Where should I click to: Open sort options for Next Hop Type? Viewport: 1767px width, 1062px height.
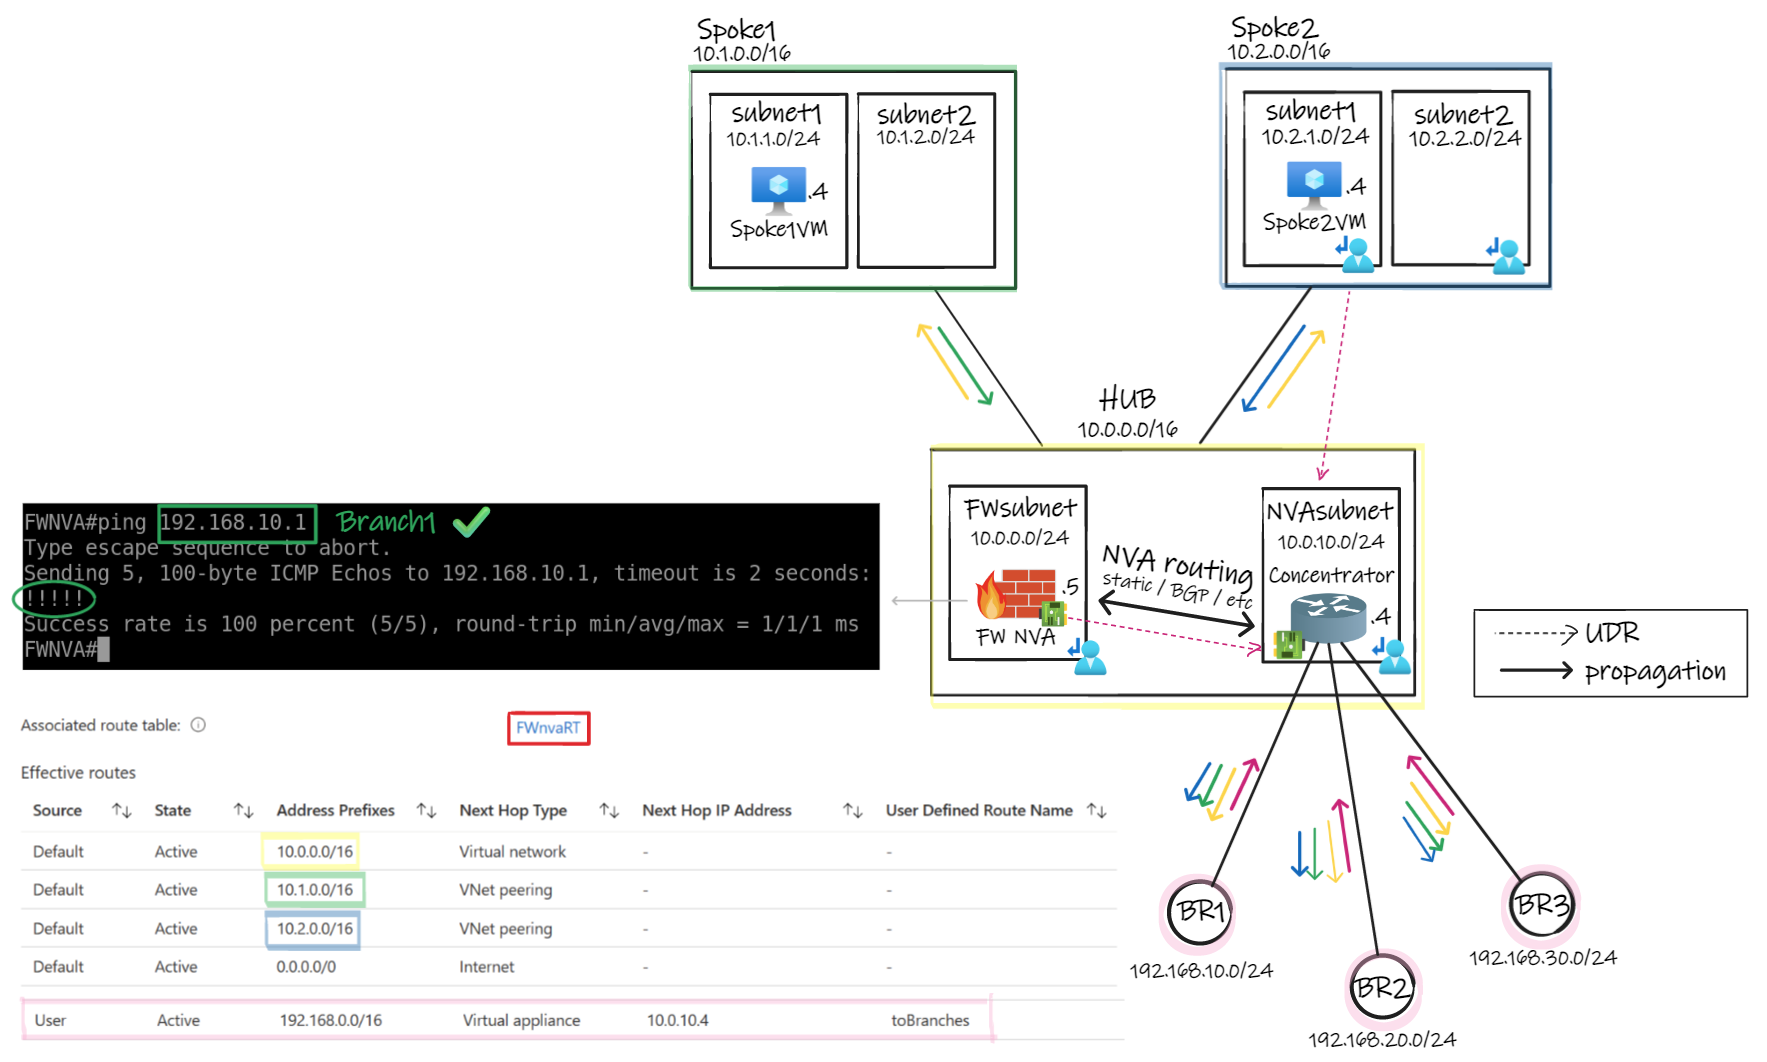608,810
